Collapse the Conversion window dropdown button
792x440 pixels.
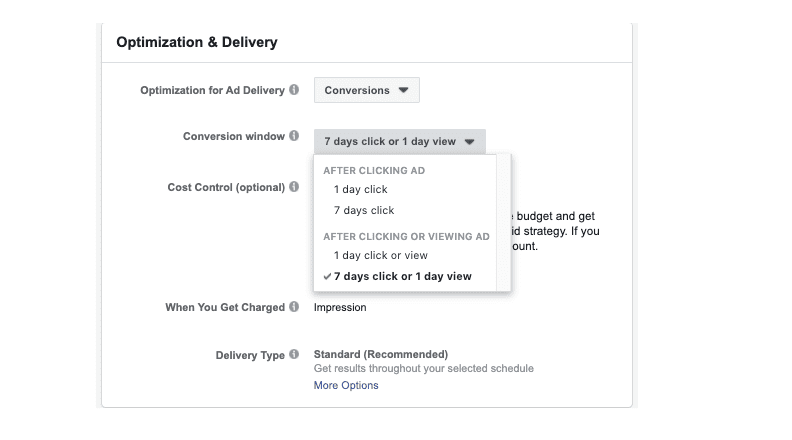[399, 141]
